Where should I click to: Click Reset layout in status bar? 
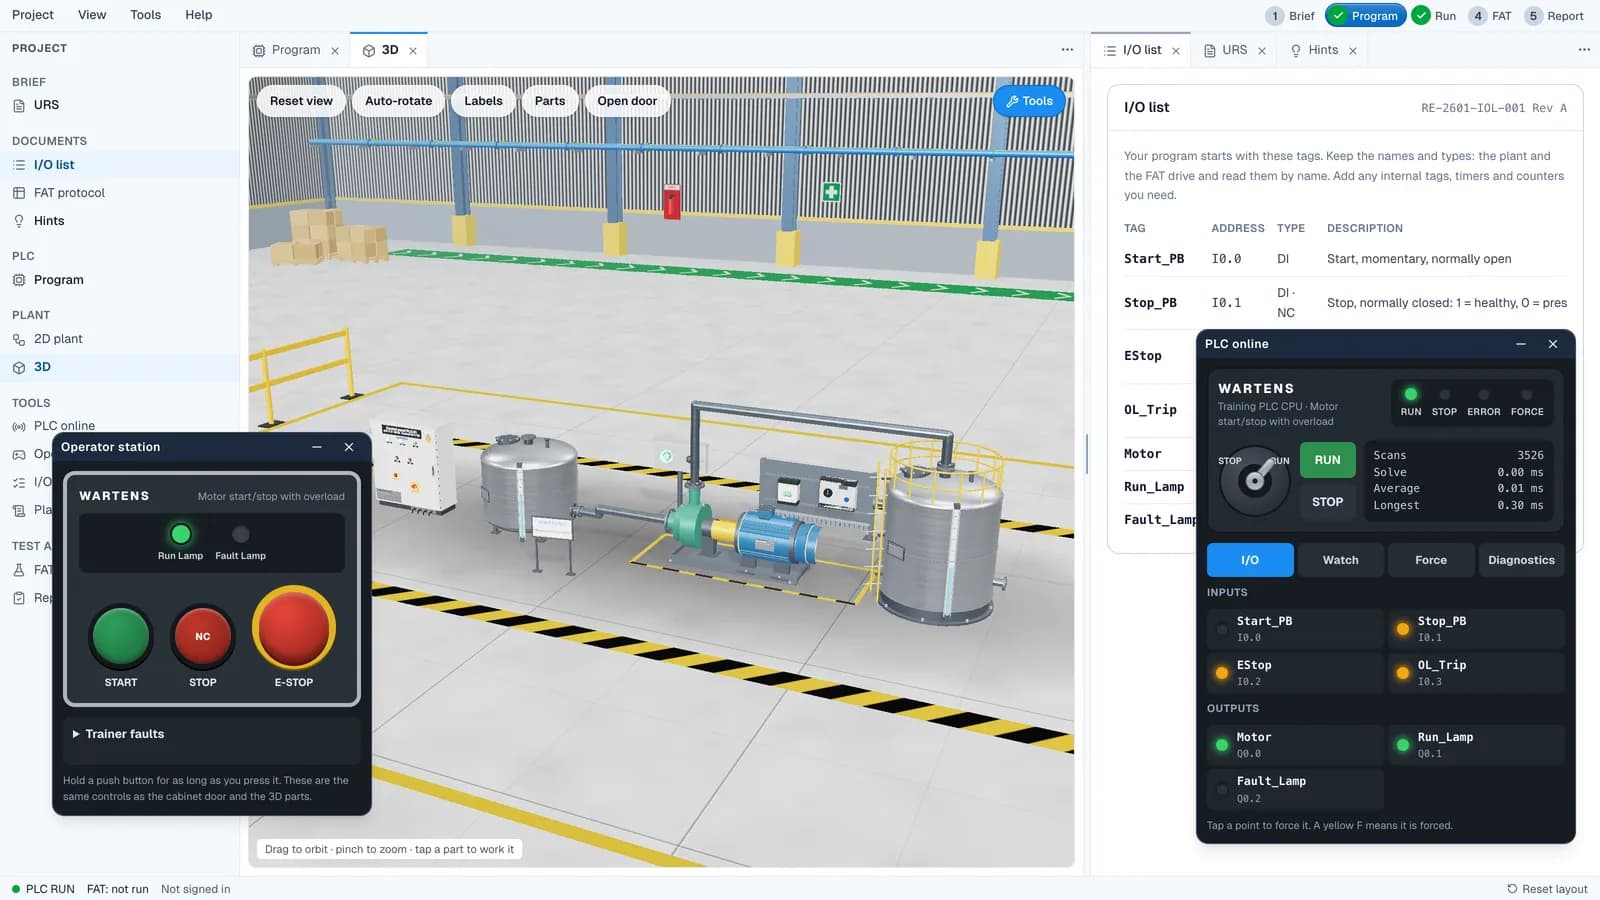(x=1547, y=889)
